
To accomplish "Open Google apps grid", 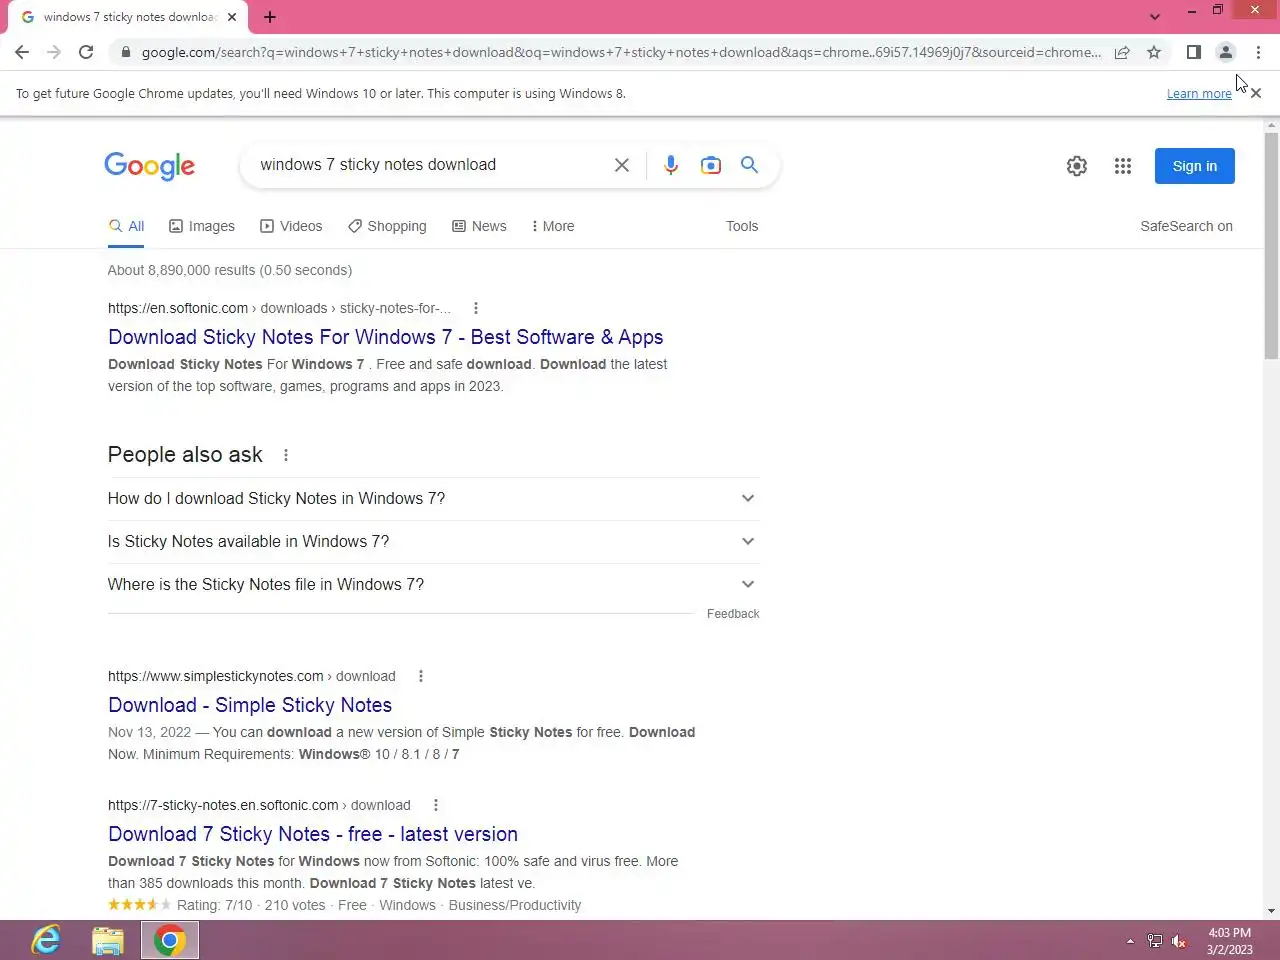I will tap(1123, 166).
